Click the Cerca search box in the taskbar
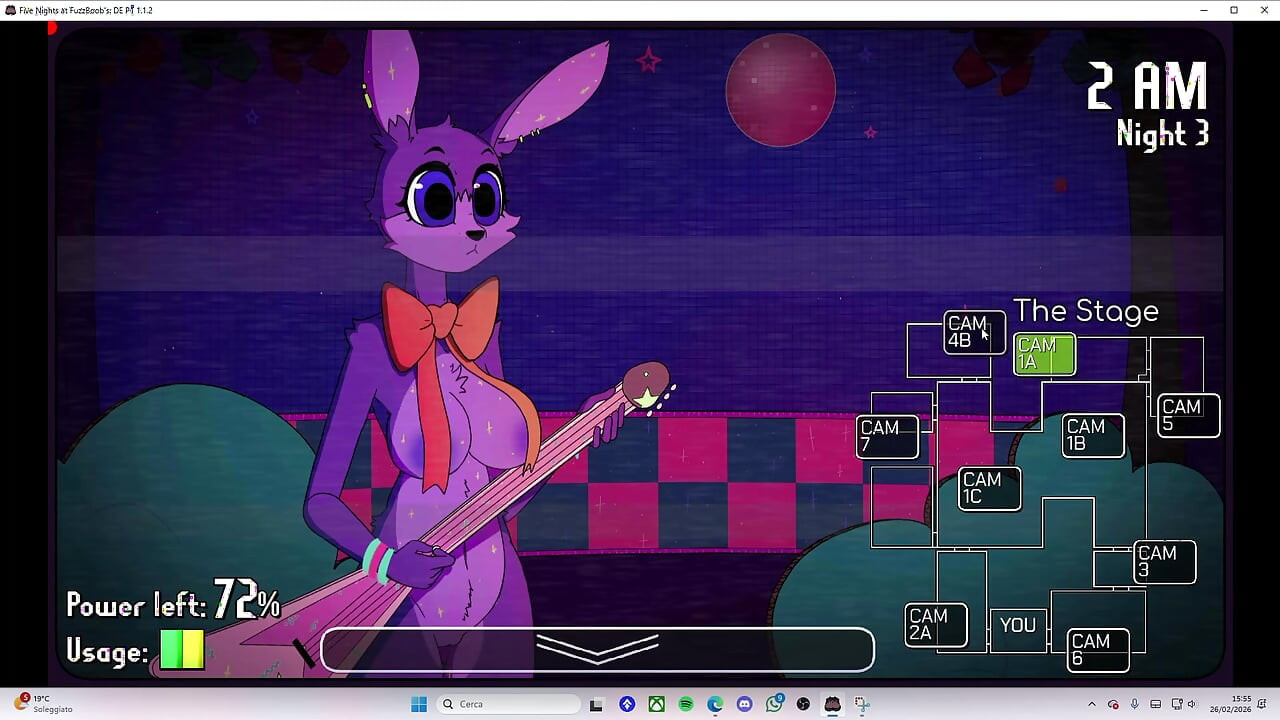Viewport: 1280px width, 720px height. [x=507, y=704]
